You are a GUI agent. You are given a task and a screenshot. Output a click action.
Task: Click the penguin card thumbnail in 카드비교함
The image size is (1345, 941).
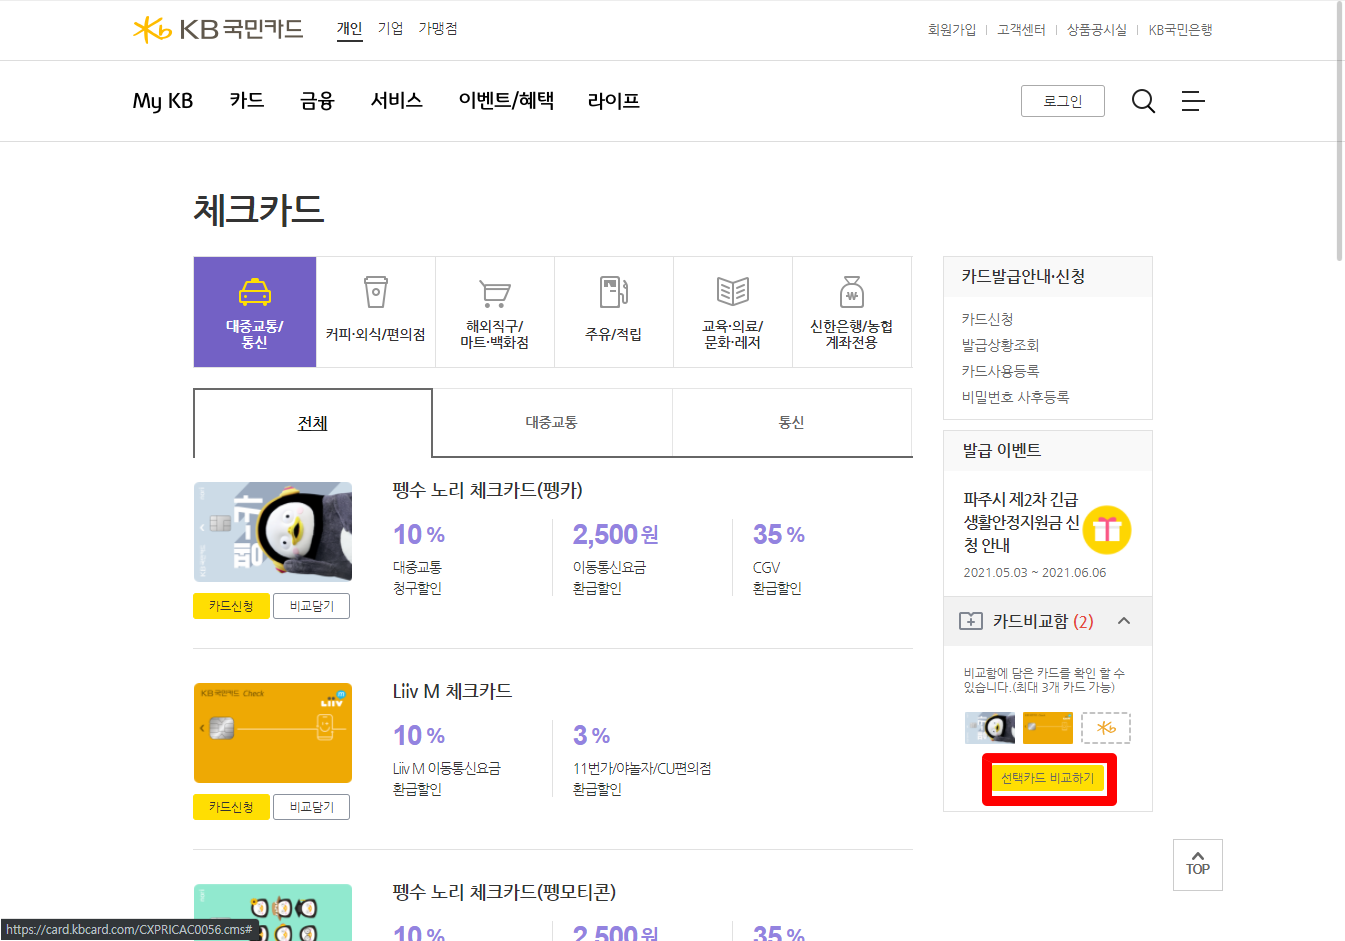(990, 728)
